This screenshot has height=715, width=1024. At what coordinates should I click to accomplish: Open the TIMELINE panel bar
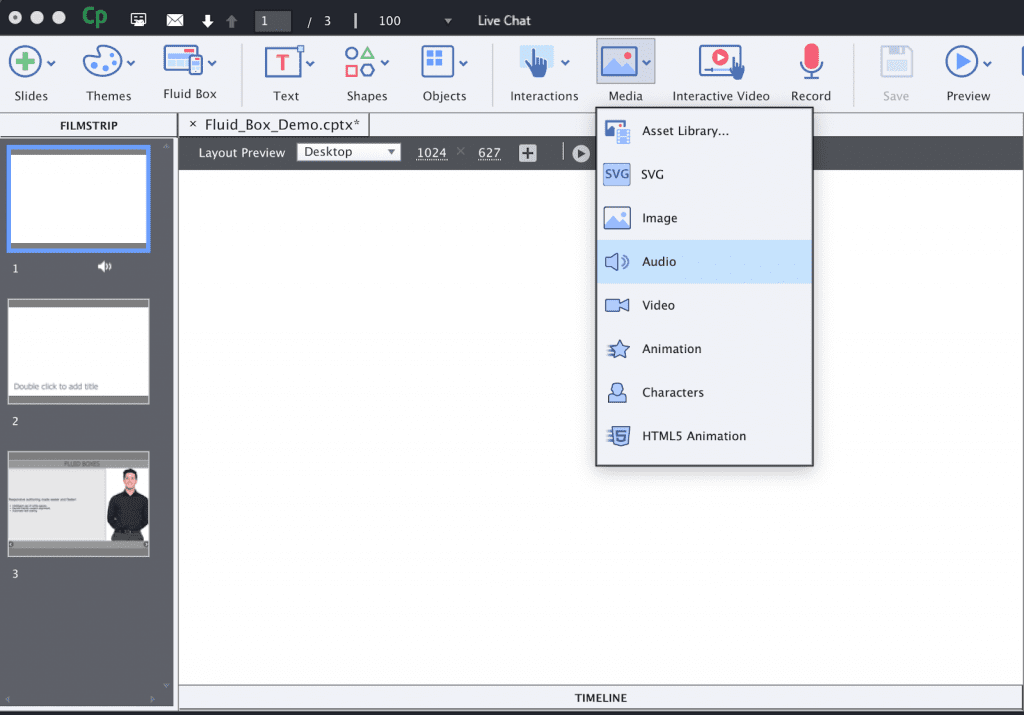600,697
